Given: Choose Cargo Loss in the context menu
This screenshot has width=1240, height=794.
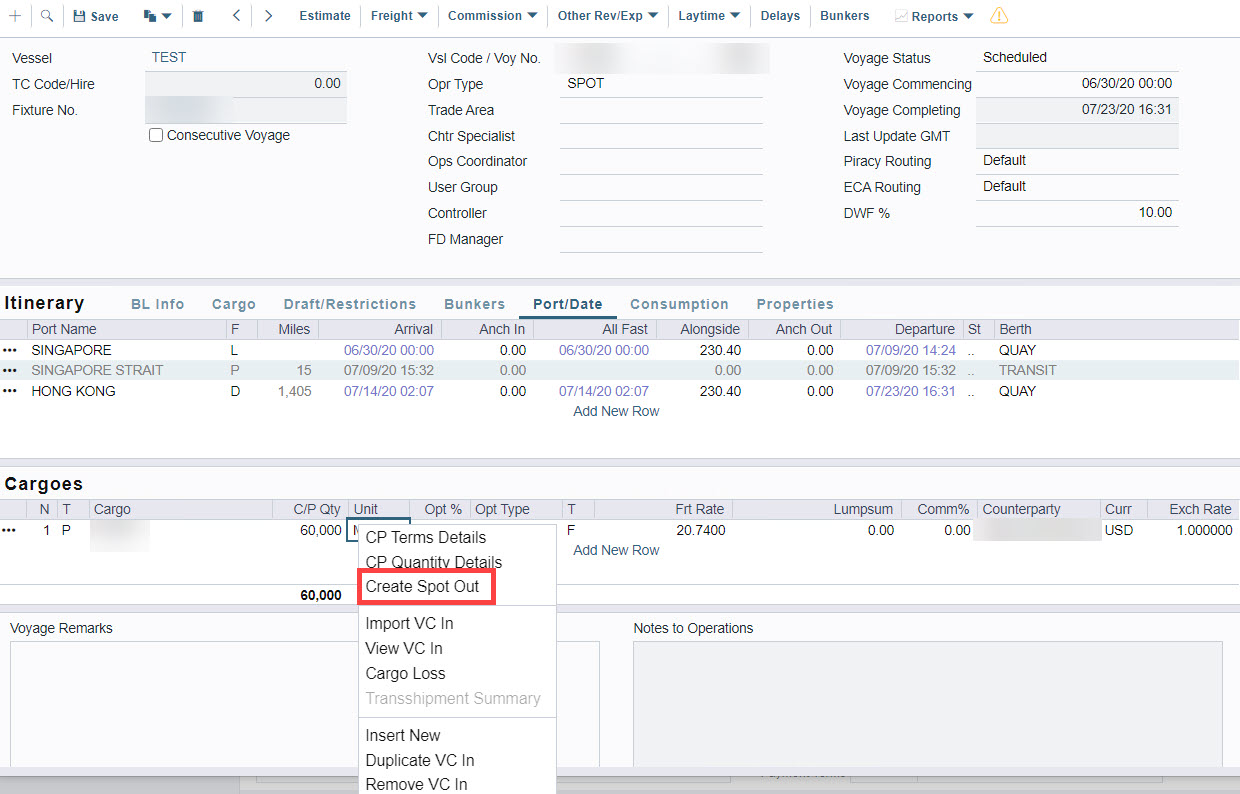Looking at the screenshot, I should (405, 674).
